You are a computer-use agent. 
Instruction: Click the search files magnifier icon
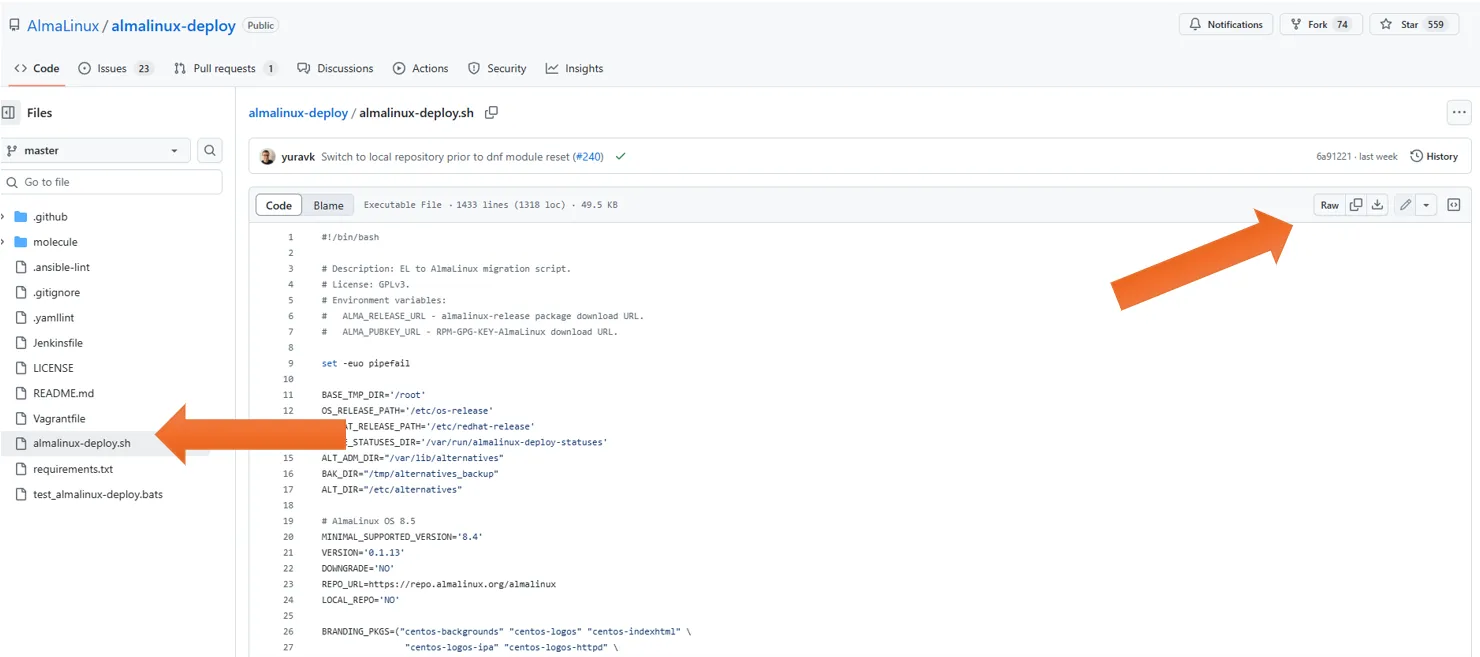pyautogui.click(x=210, y=151)
